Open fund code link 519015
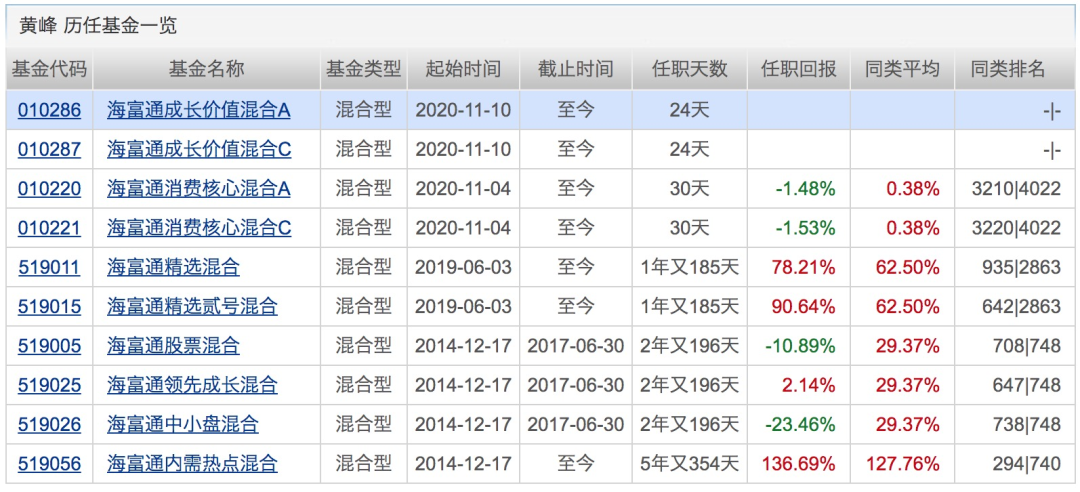Viewport: 1080px width, 492px height. click(49, 307)
